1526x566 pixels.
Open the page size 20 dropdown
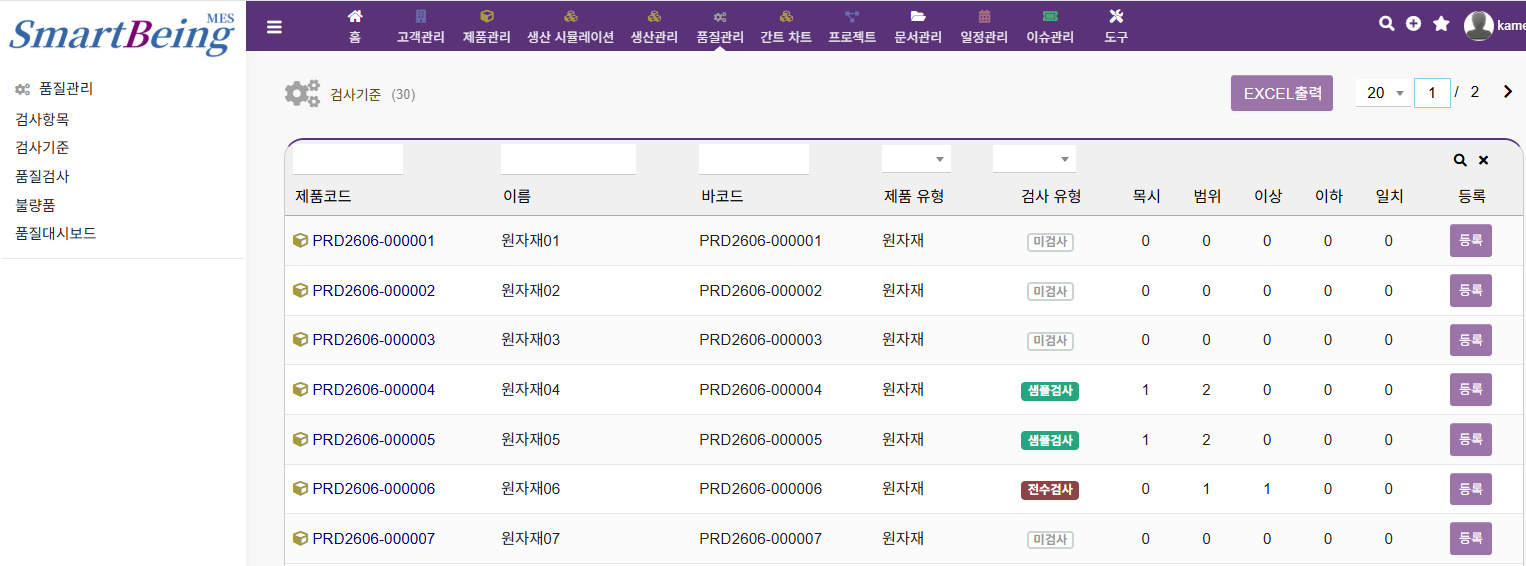1383,92
